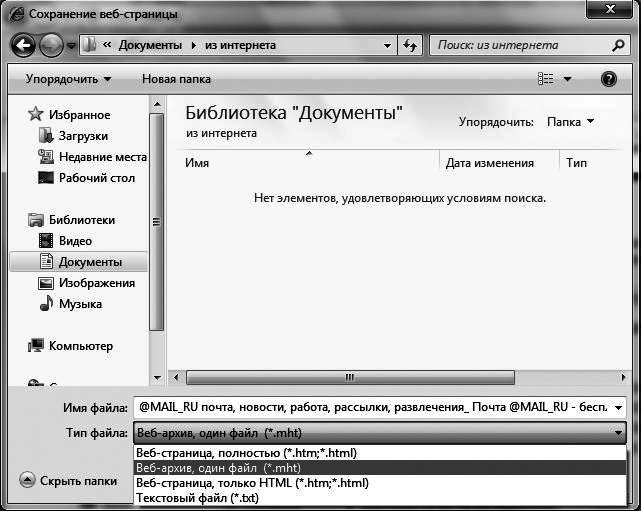Click the Изображения picture icon
Viewport: 641px width, 511px height.
pos(46,283)
